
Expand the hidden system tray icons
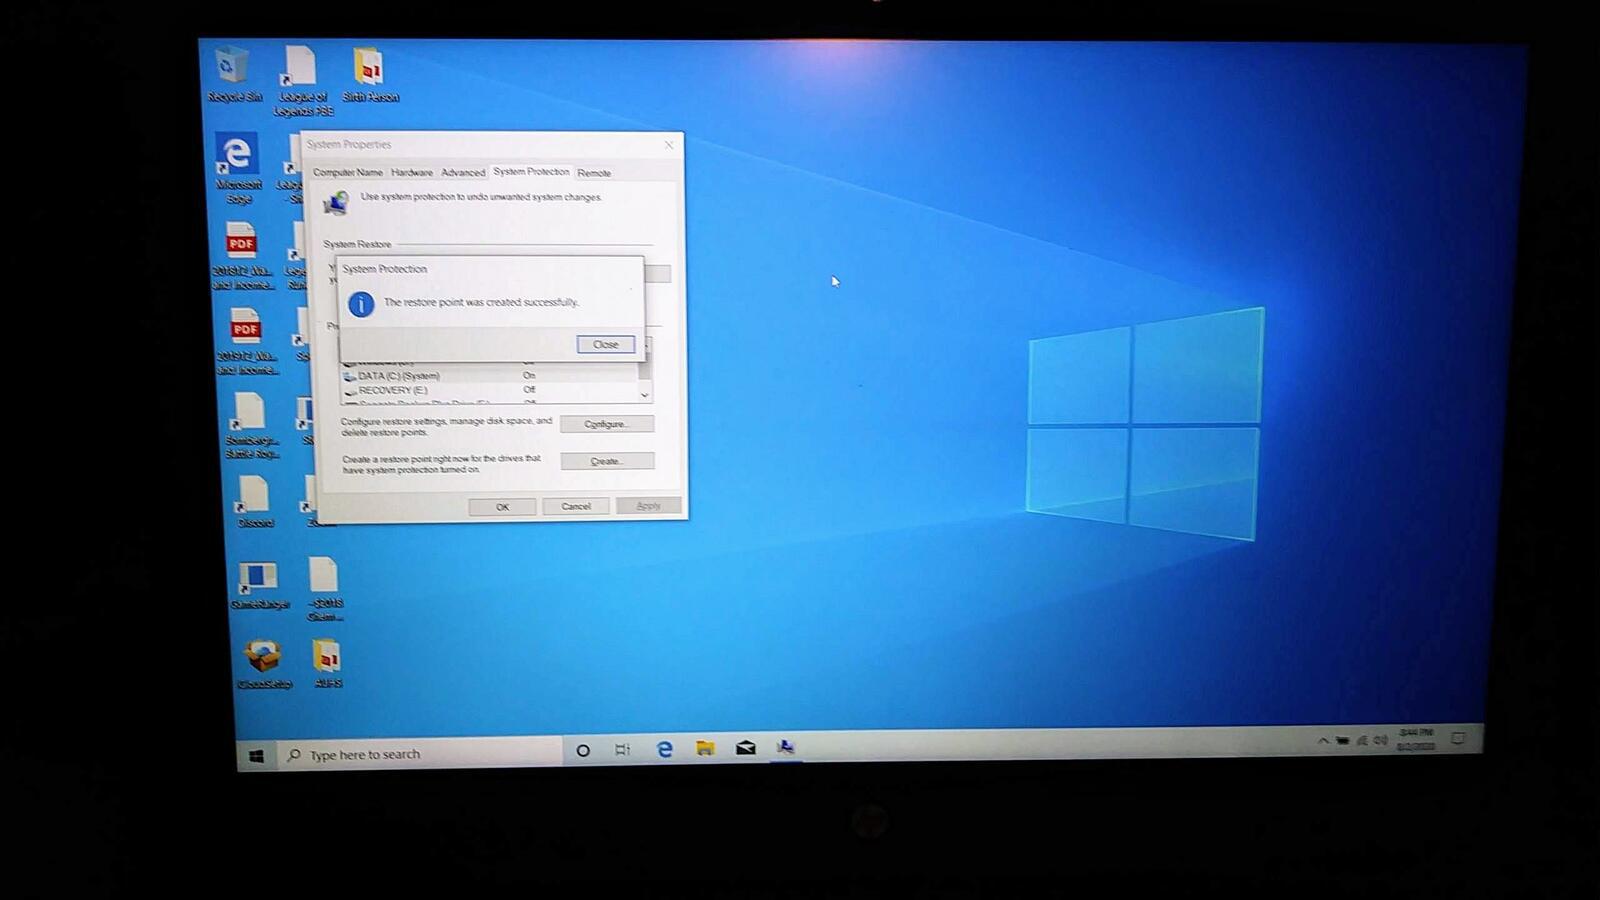click(x=1323, y=741)
